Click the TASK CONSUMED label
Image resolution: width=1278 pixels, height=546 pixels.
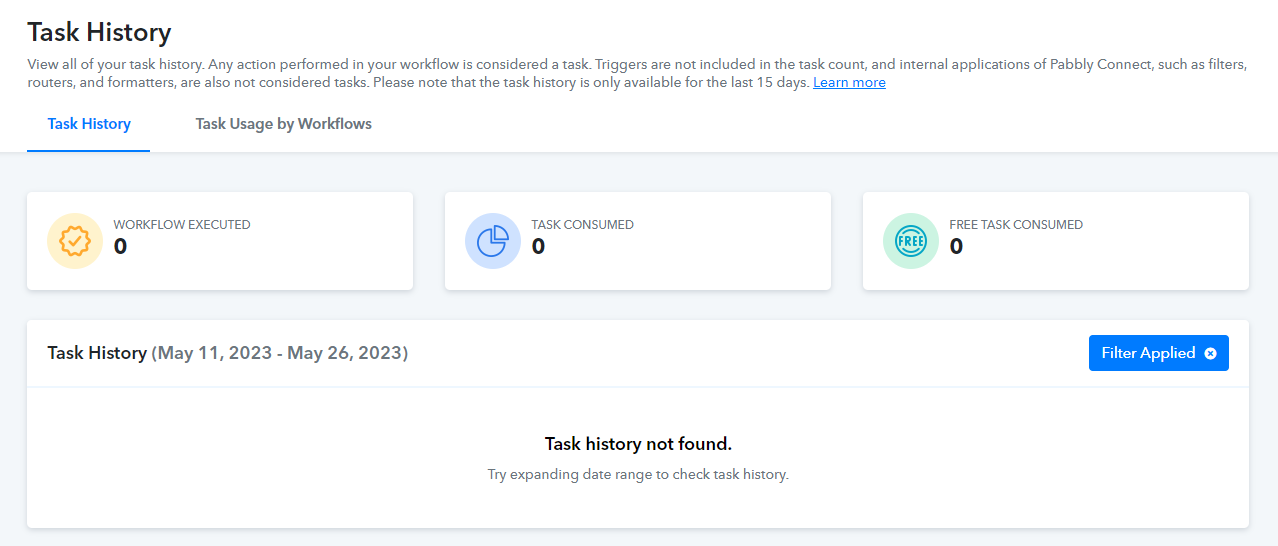click(583, 225)
